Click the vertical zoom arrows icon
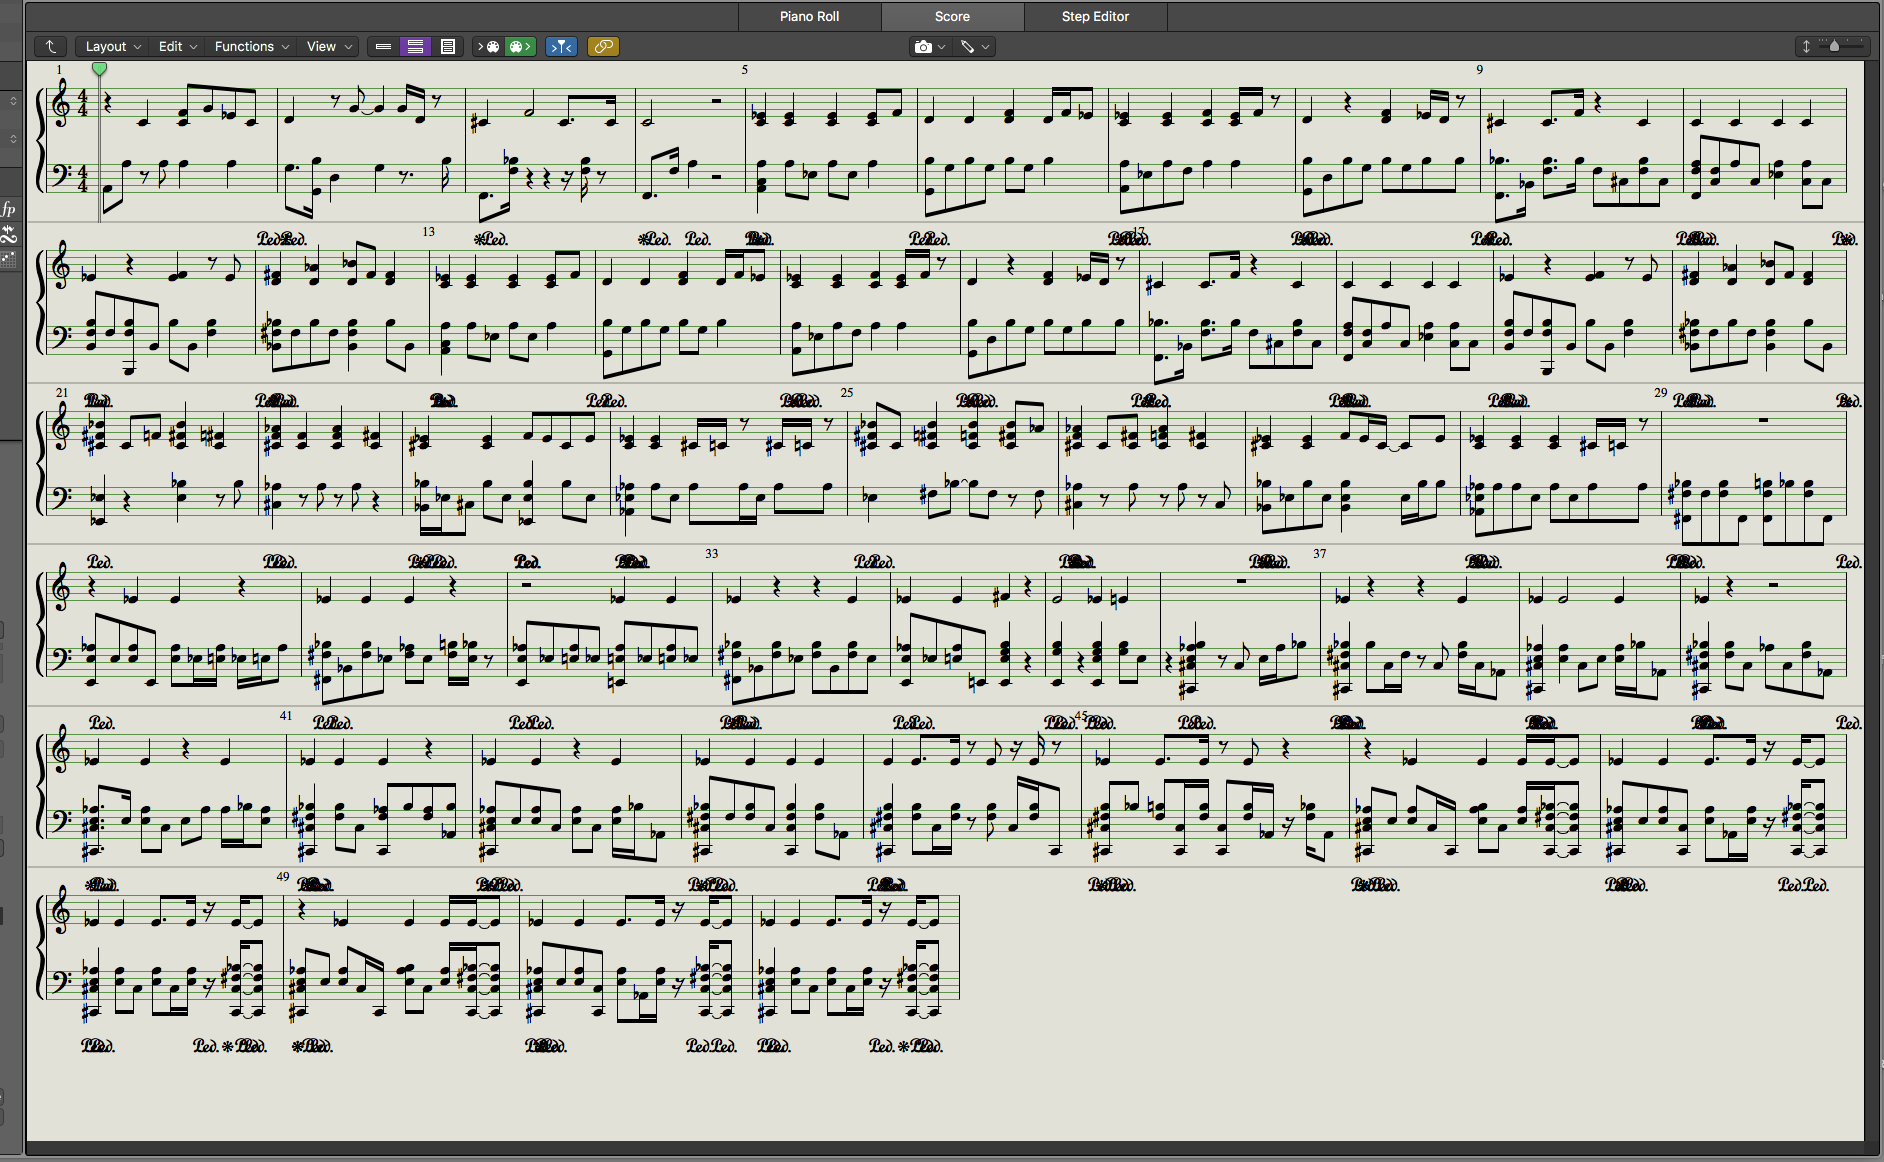 [1806, 46]
